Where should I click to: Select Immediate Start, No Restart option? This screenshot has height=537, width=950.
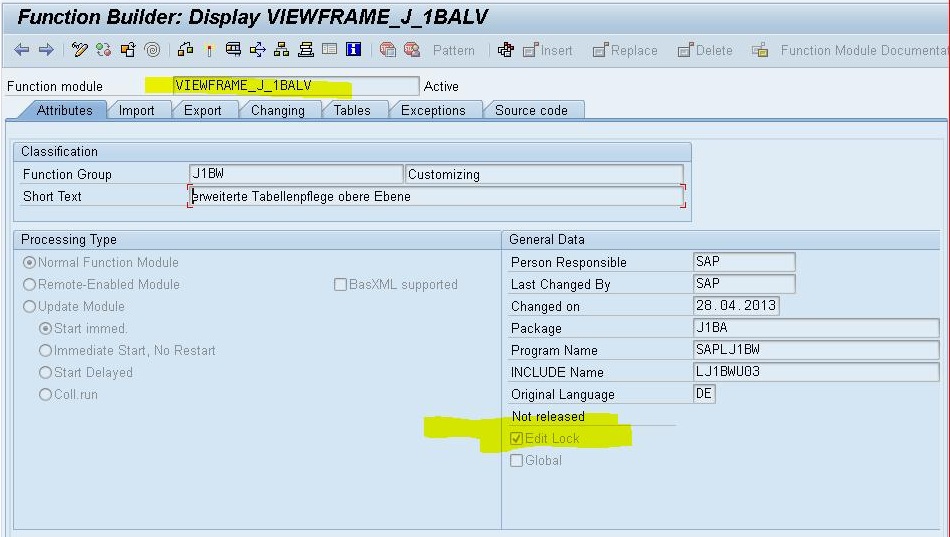45,350
